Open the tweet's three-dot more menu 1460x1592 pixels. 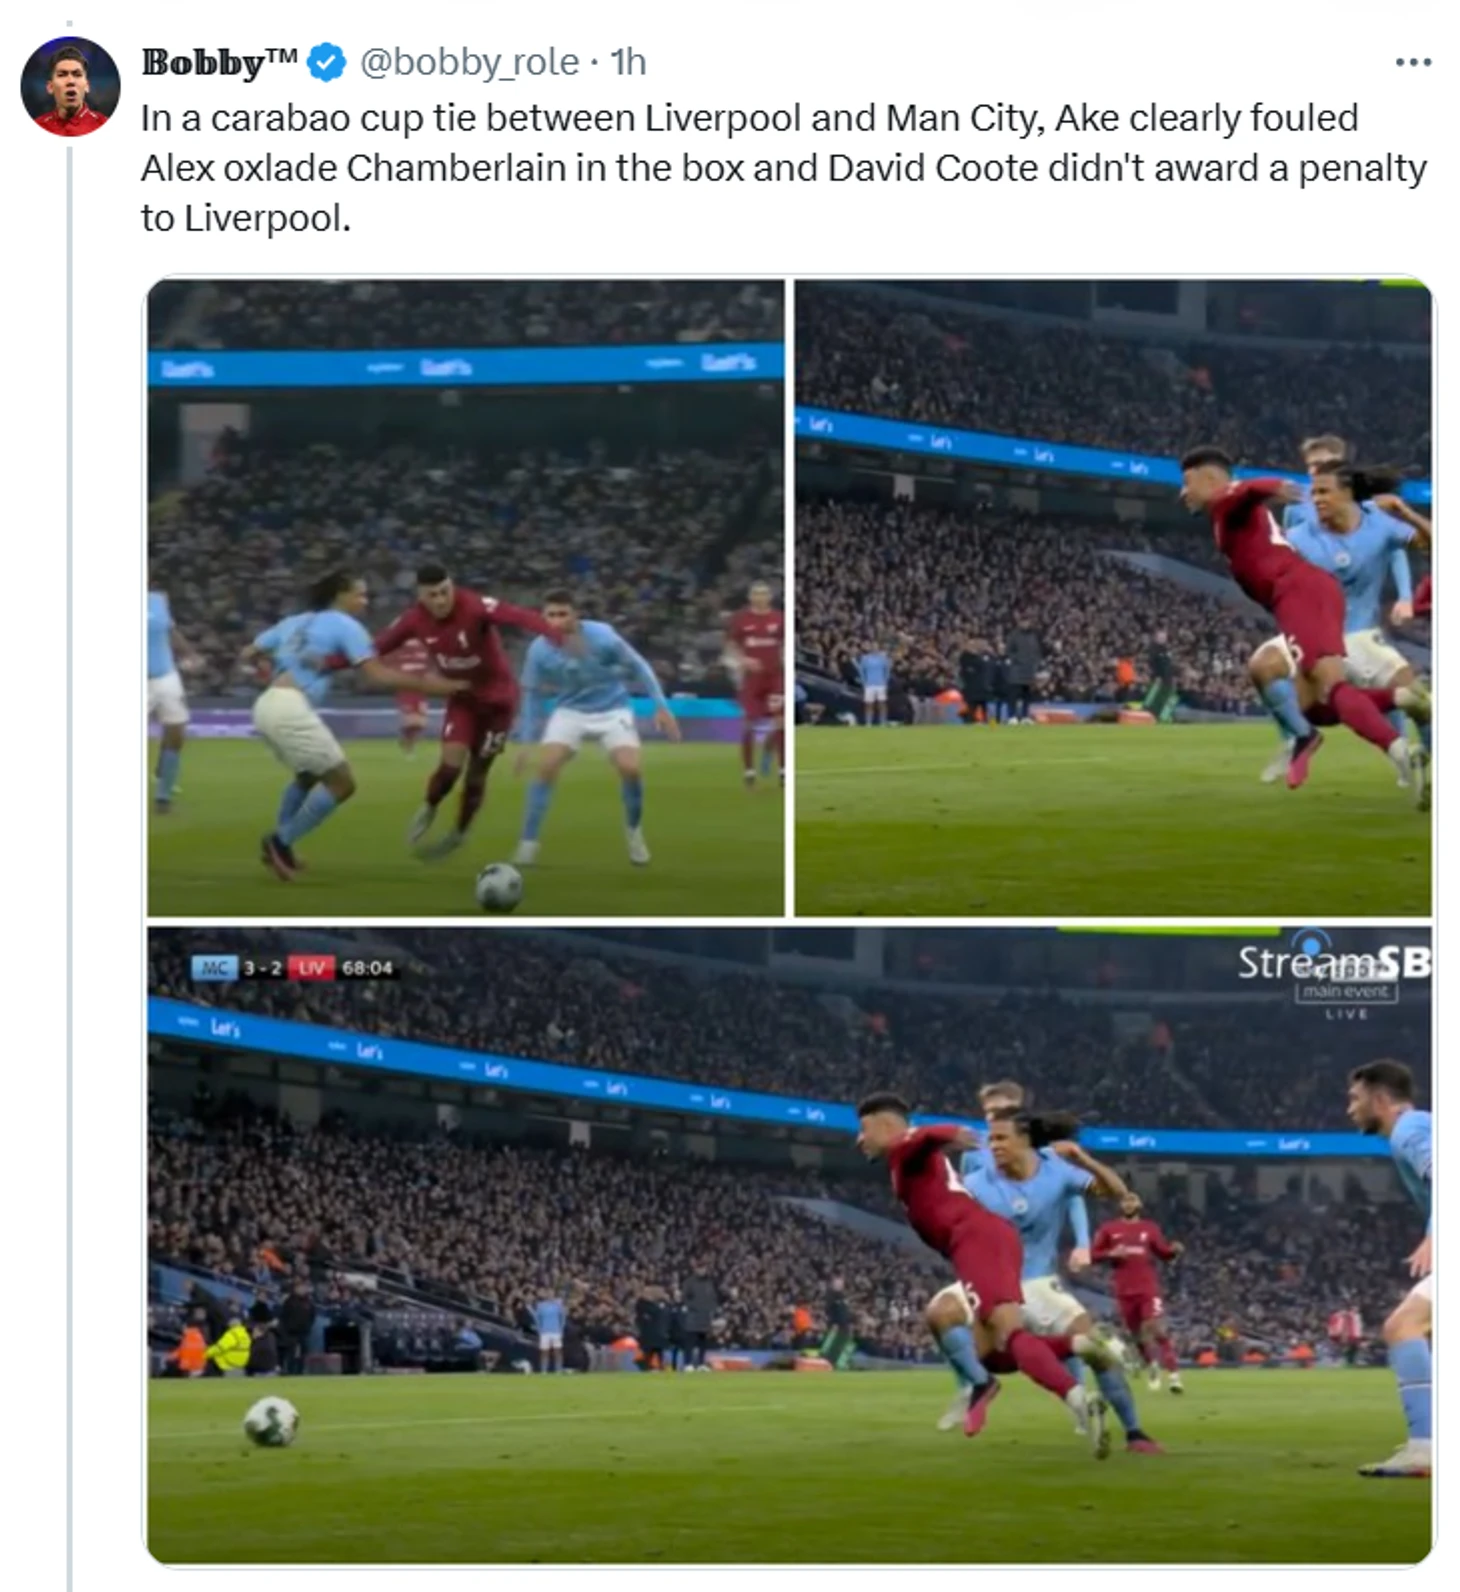point(1413,62)
